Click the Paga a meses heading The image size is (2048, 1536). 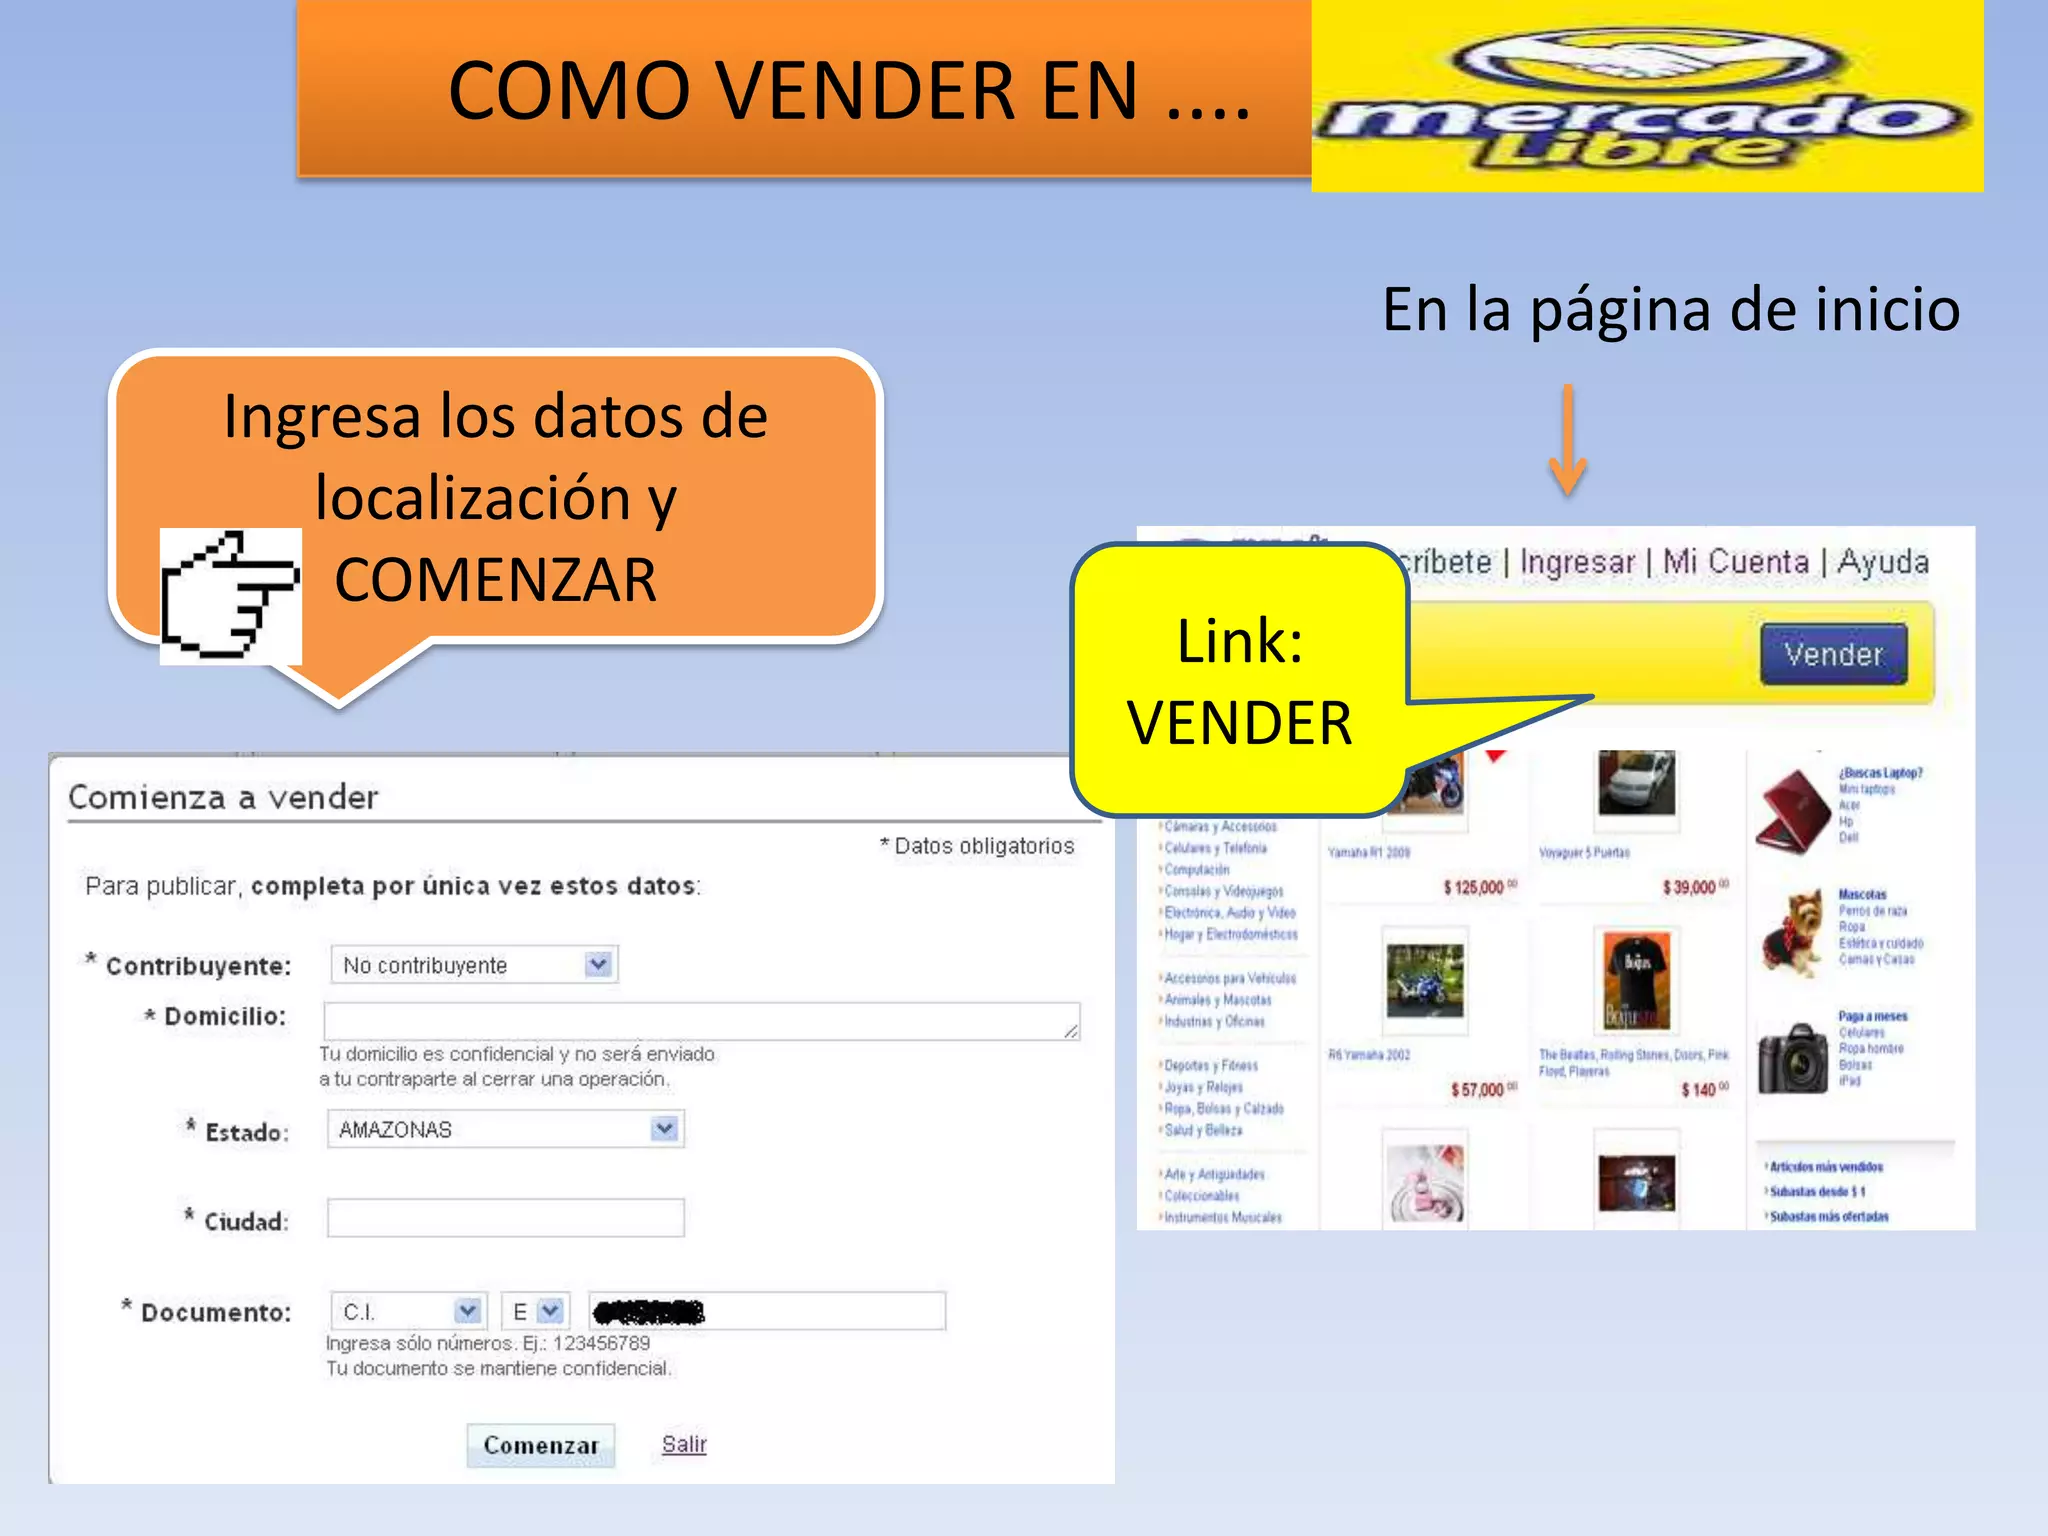coord(1872,1016)
